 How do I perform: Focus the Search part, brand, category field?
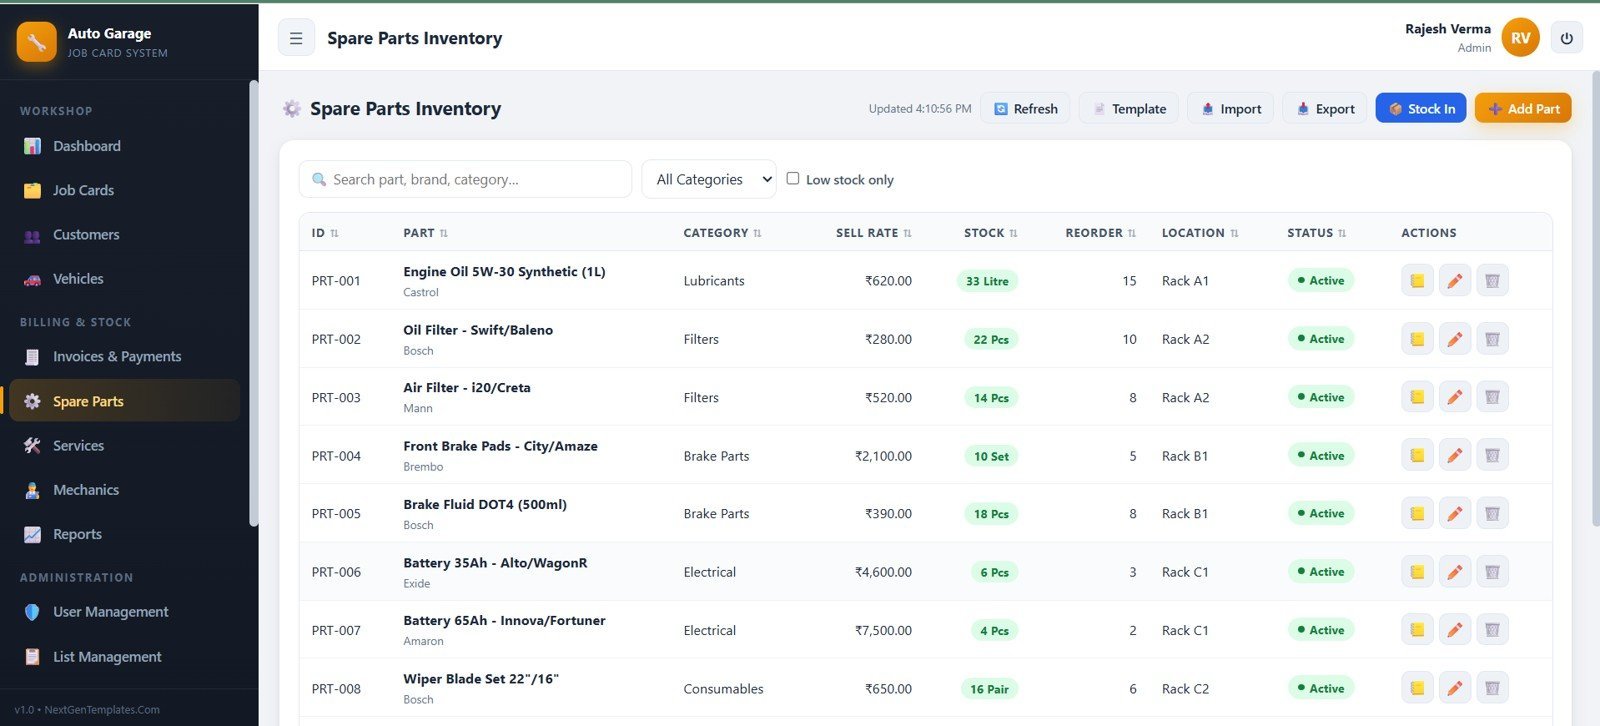465,179
